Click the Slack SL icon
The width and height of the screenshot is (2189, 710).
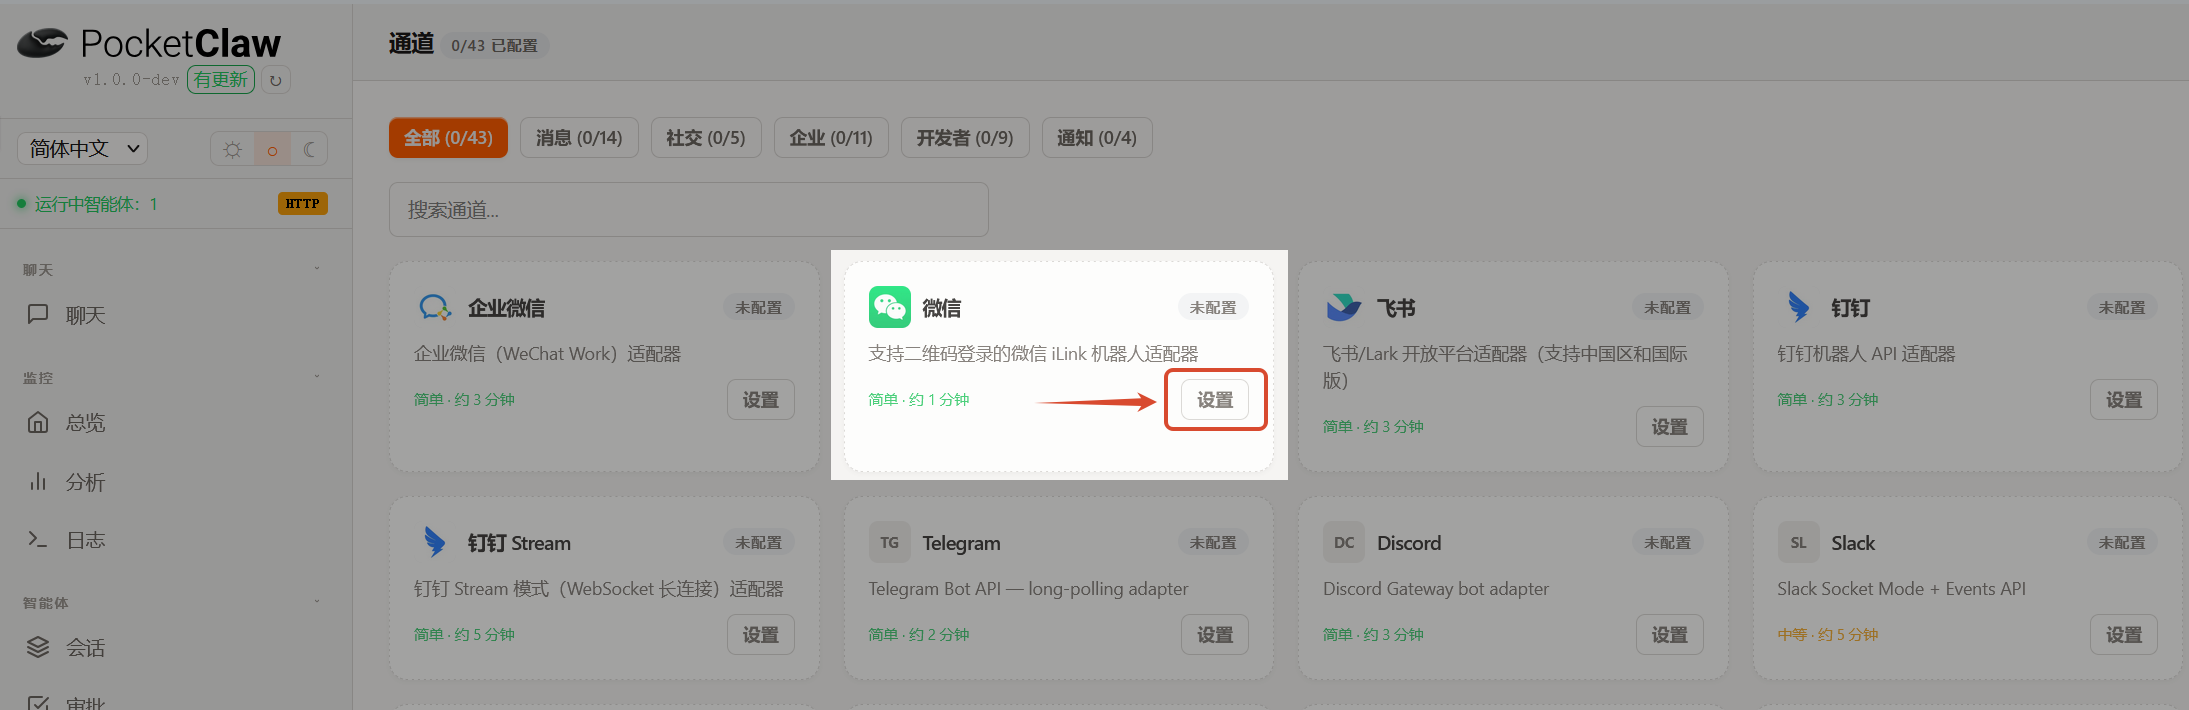(x=1798, y=542)
